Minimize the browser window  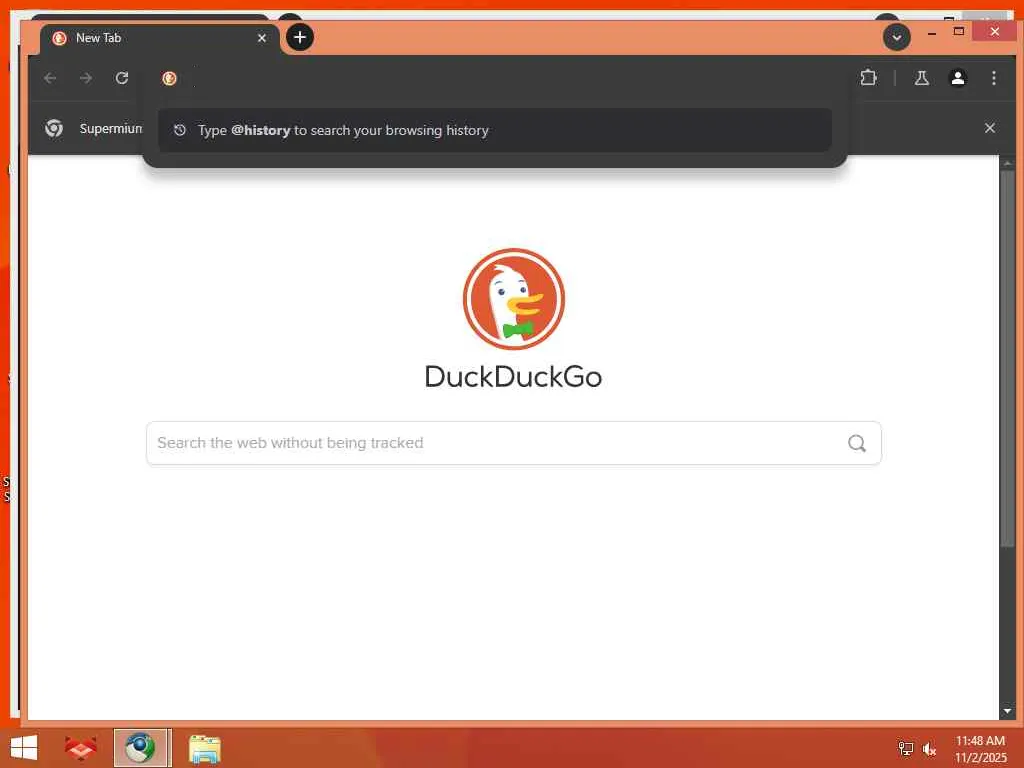[x=932, y=32]
